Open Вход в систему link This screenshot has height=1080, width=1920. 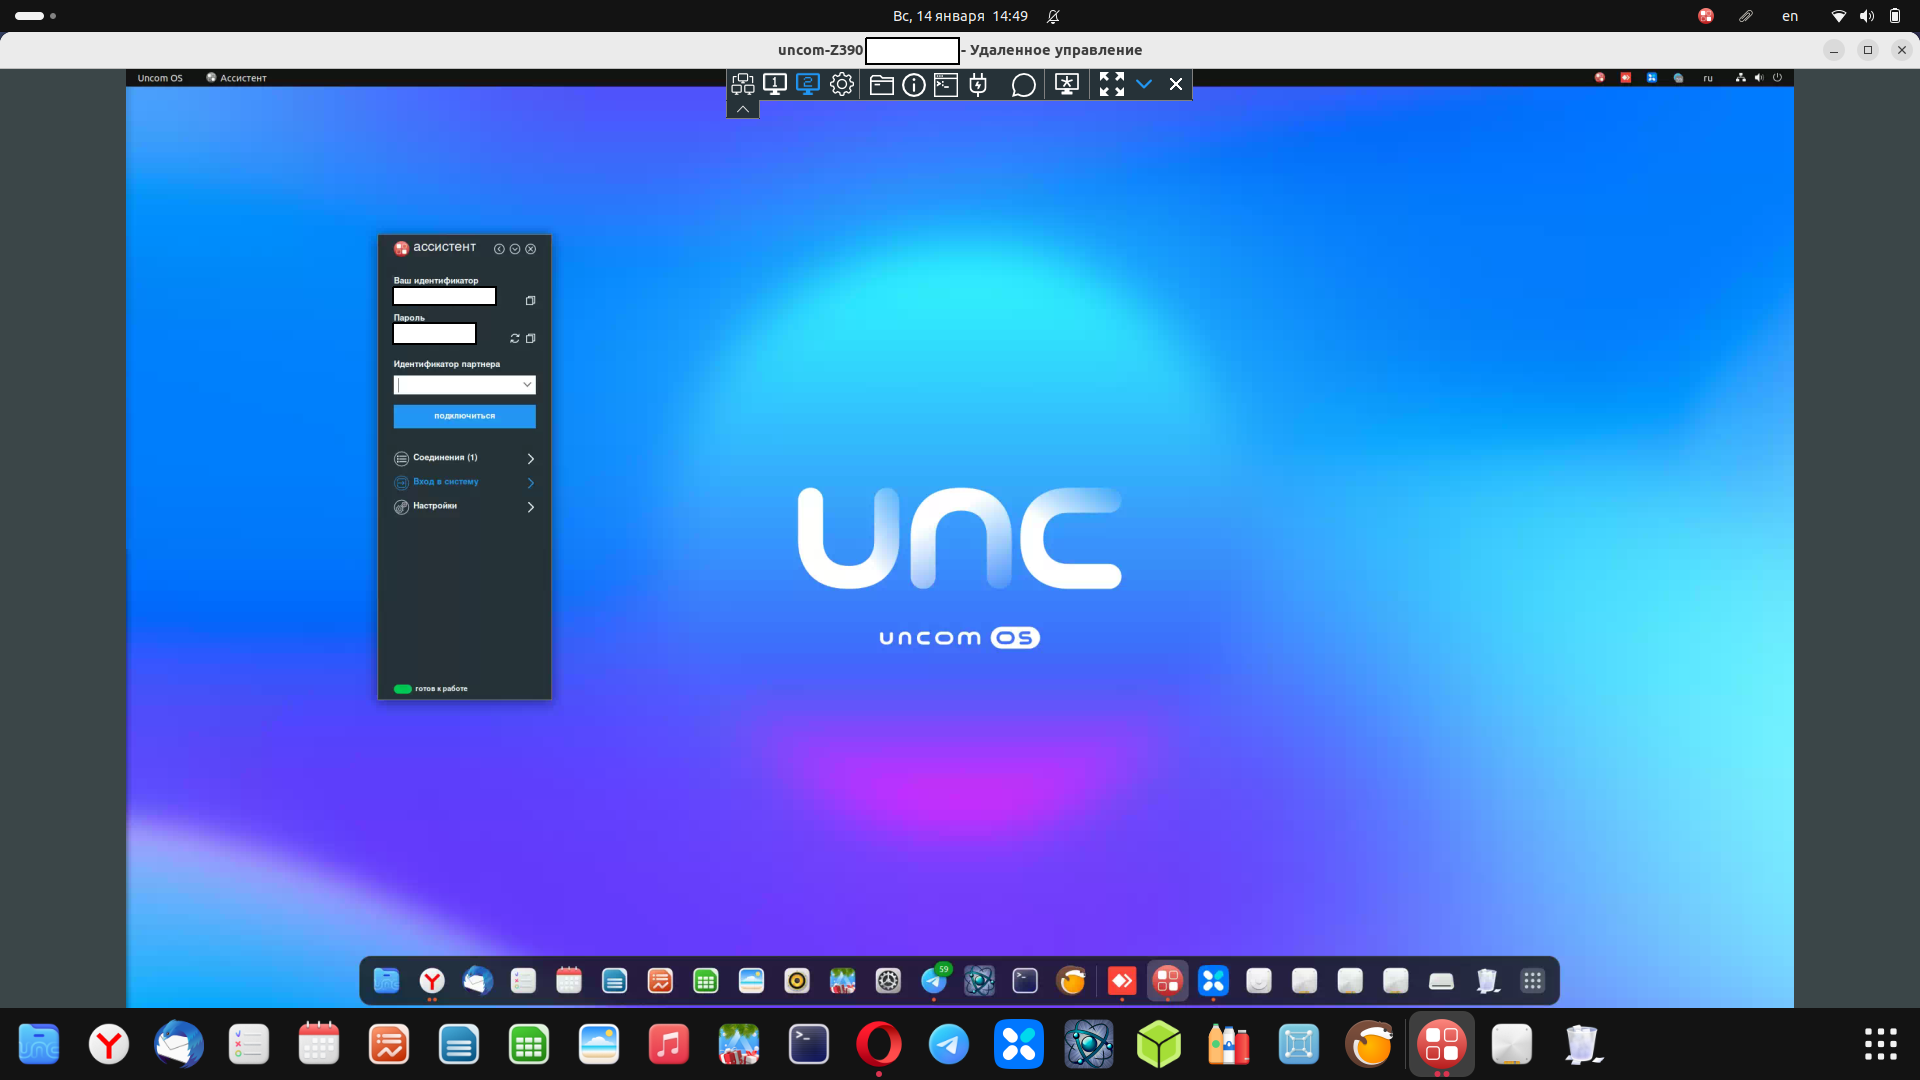click(446, 482)
